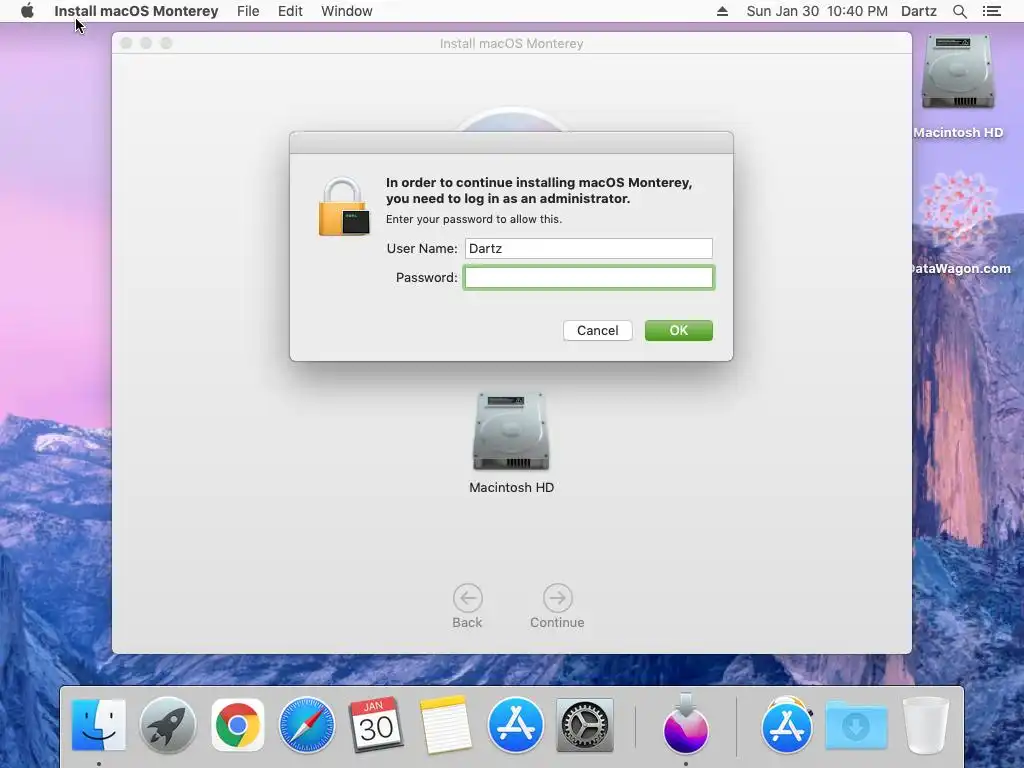Screen dimensions: 1024x768
Task: Click the lock icon in the dialog
Action: click(344, 206)
